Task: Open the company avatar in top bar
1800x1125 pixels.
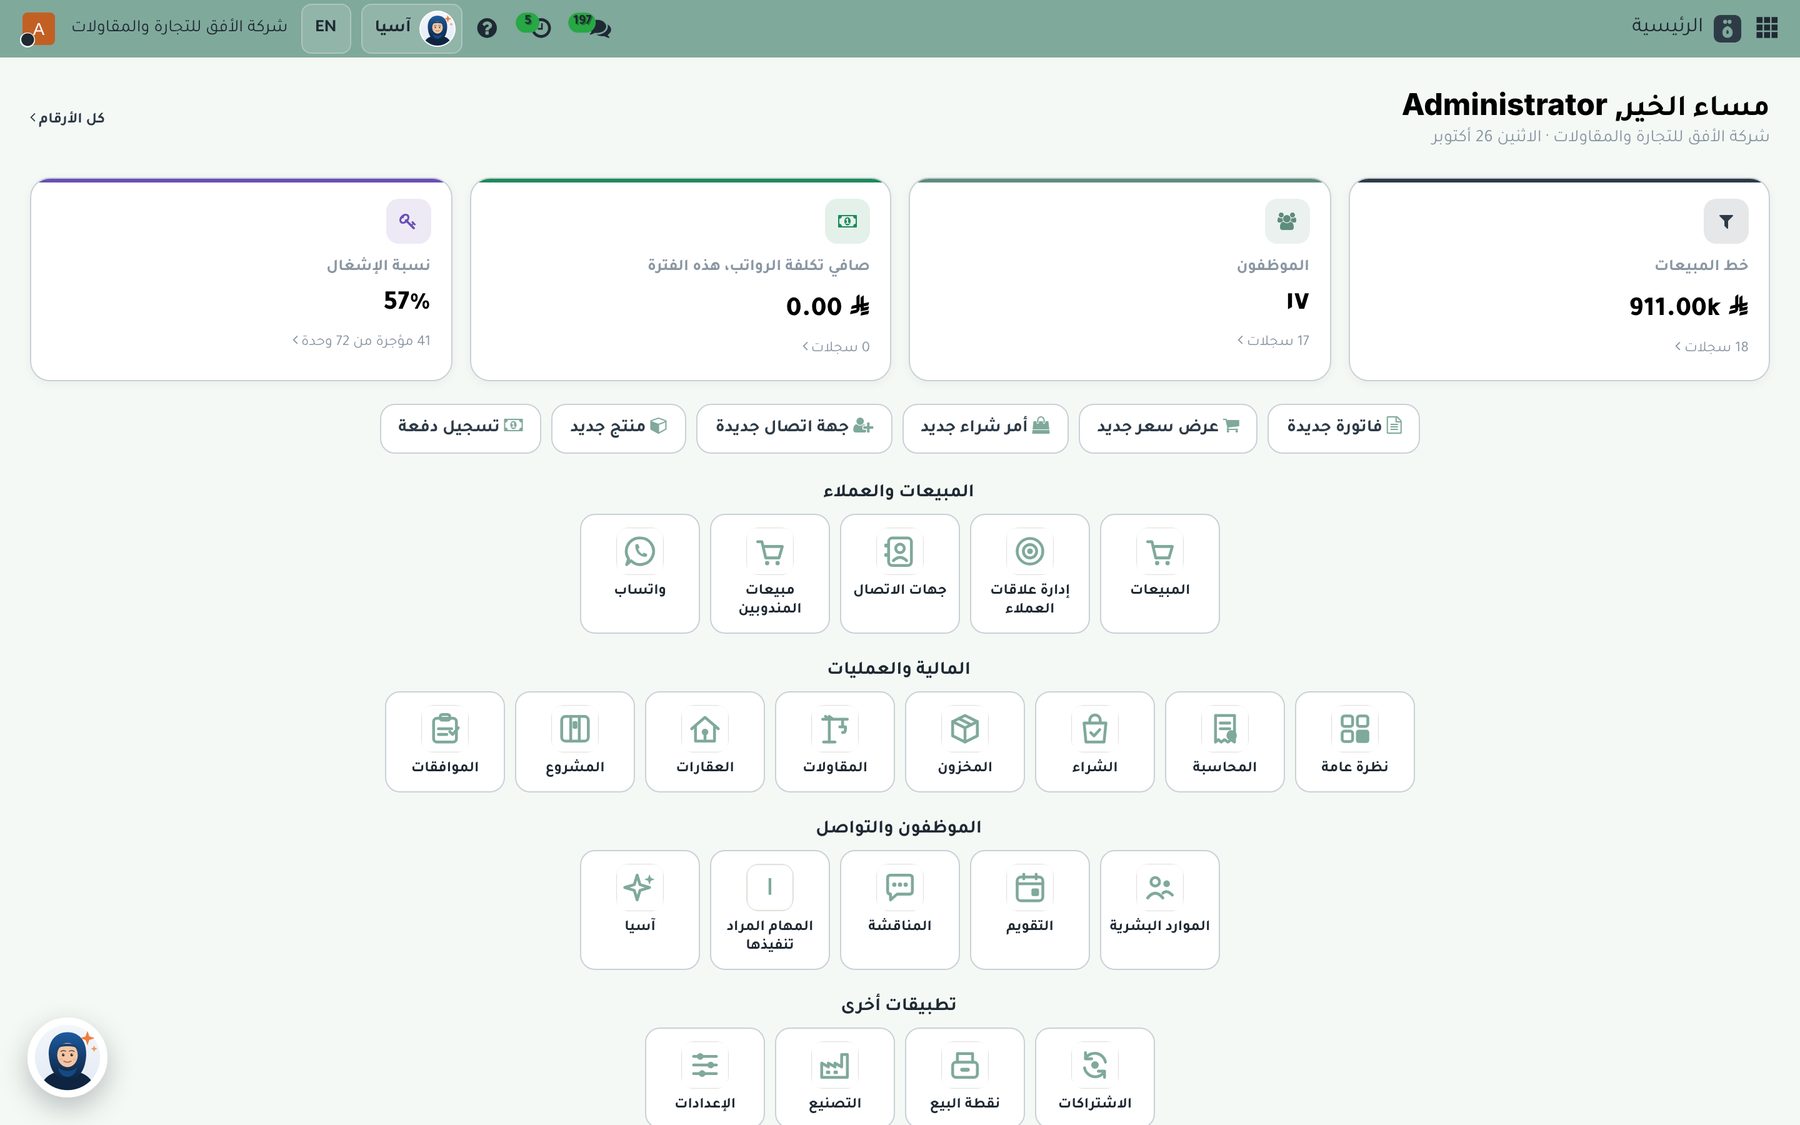Action: (38, 28)
